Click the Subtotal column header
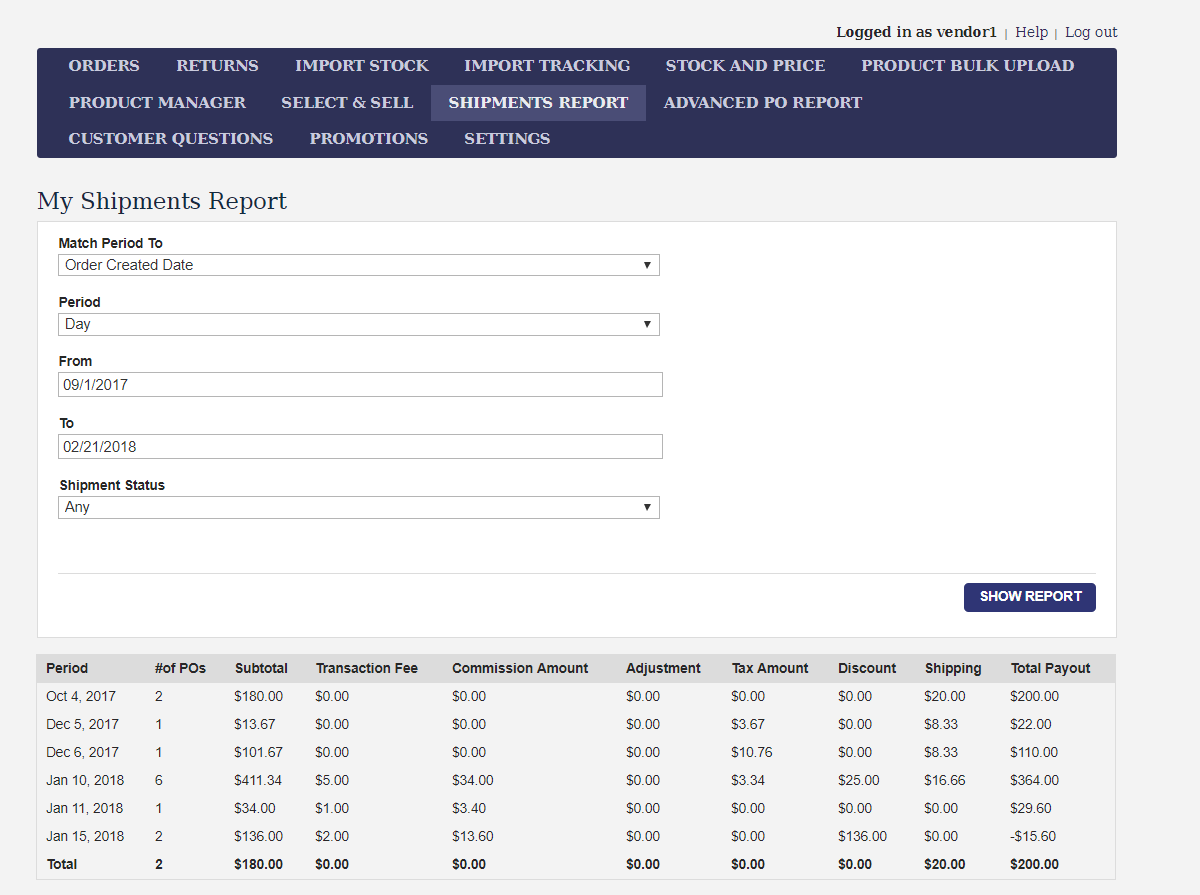Viewport: 1200px width, 895px height. tap(261, 668)
